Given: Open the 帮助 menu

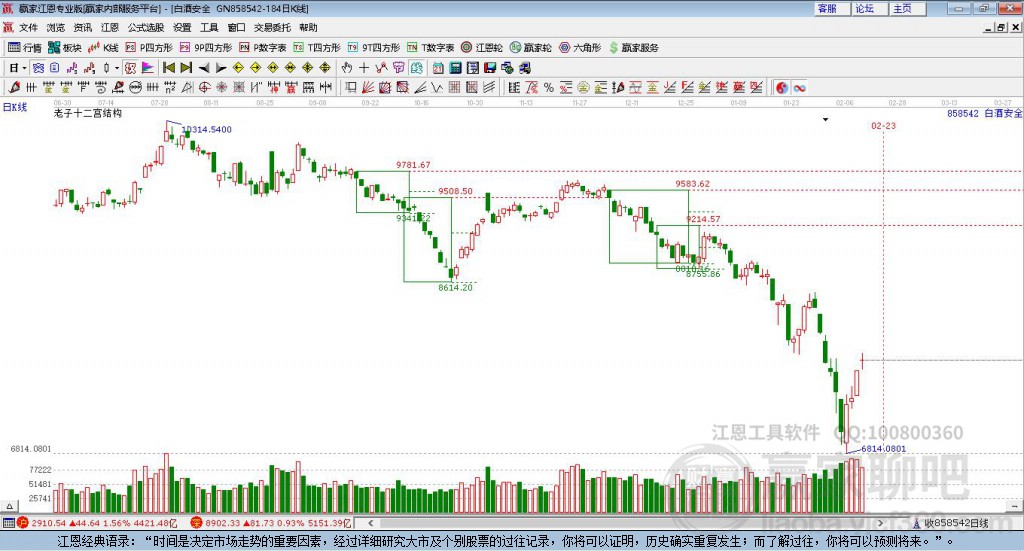Looking at the screenshot, I should coord(308,27).
